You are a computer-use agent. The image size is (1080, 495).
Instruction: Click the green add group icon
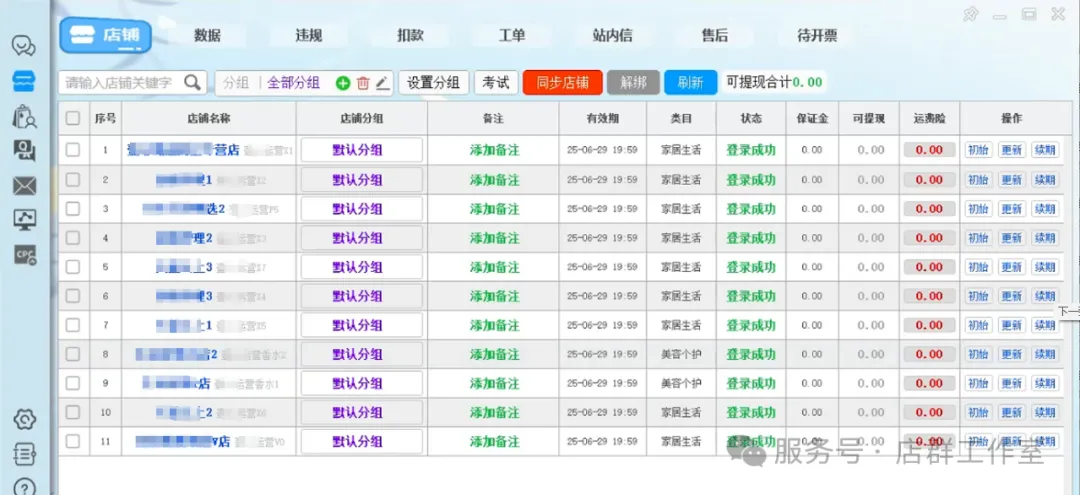coord(343,83)
